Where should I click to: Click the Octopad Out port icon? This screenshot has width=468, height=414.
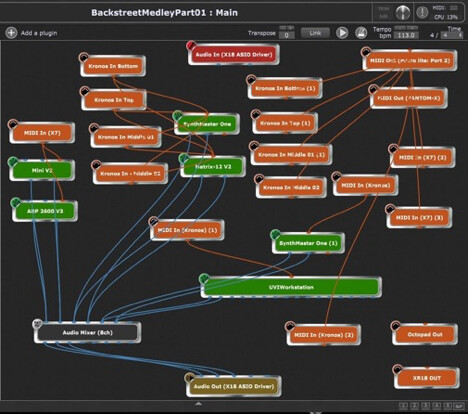[396, 325]
